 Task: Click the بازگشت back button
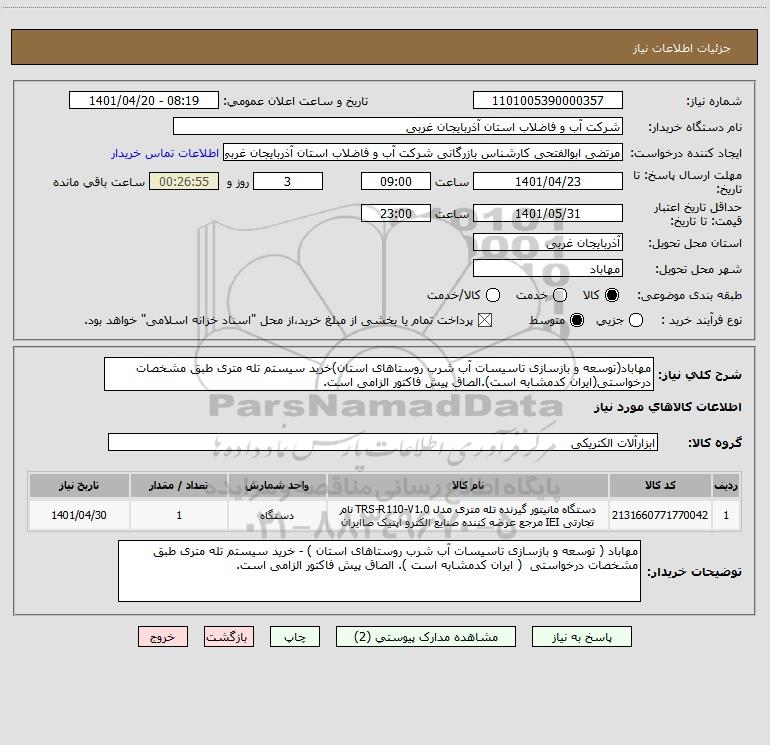(229, 637)
